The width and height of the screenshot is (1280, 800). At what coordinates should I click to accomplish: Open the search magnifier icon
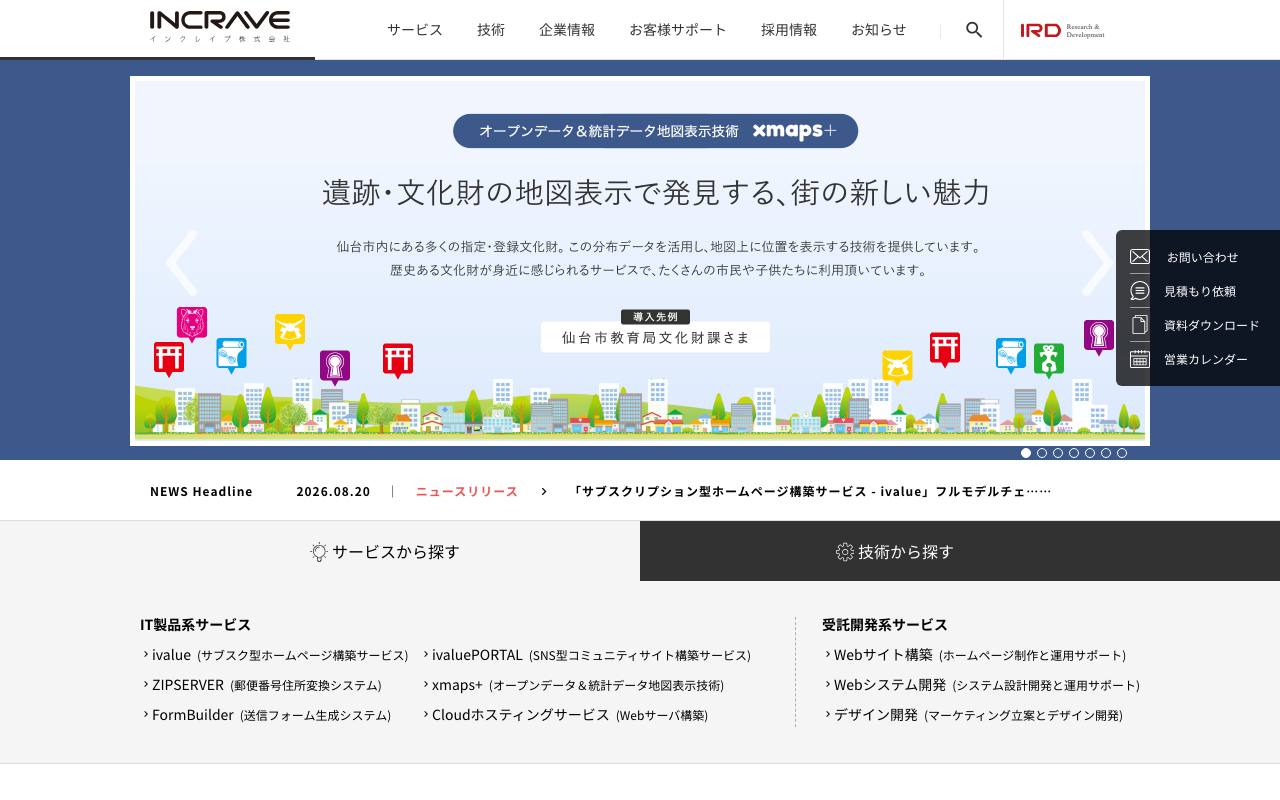point(974,30)
